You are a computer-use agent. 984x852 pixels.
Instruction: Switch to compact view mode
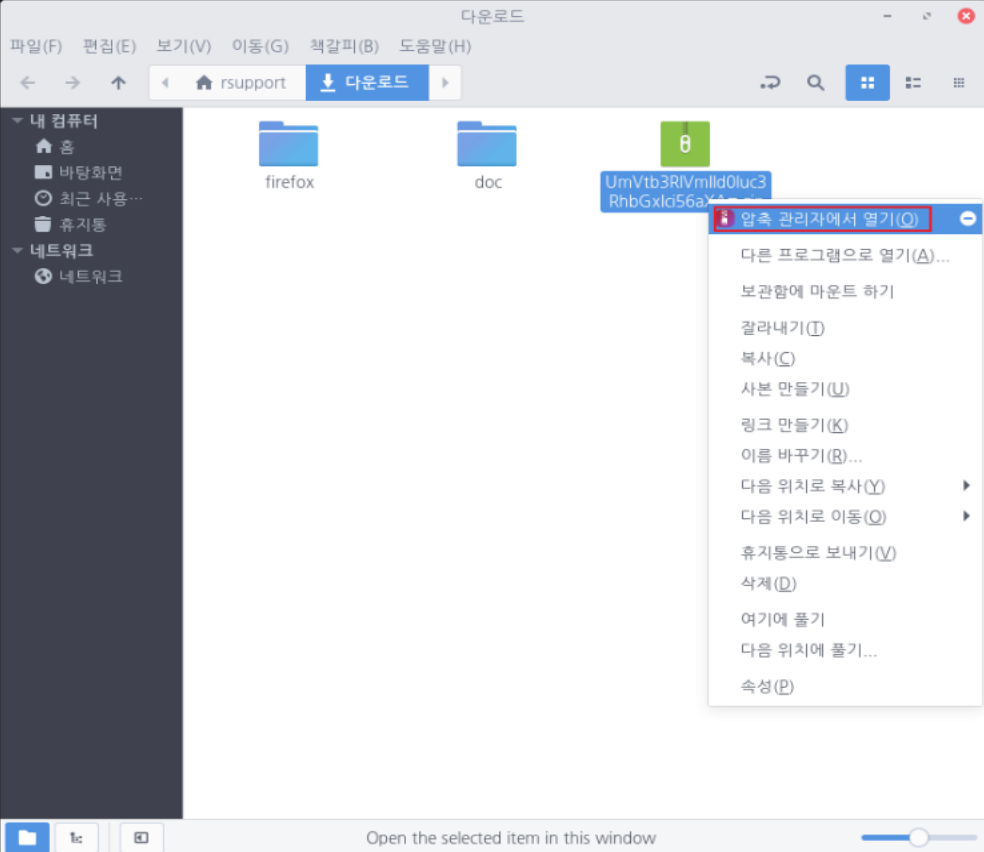coord(958,83)
